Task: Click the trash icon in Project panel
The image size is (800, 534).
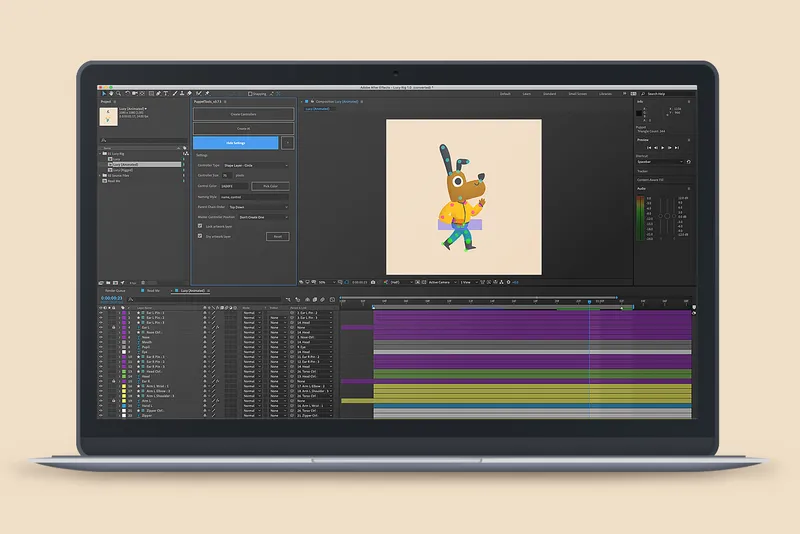Action: coord(143,283)
